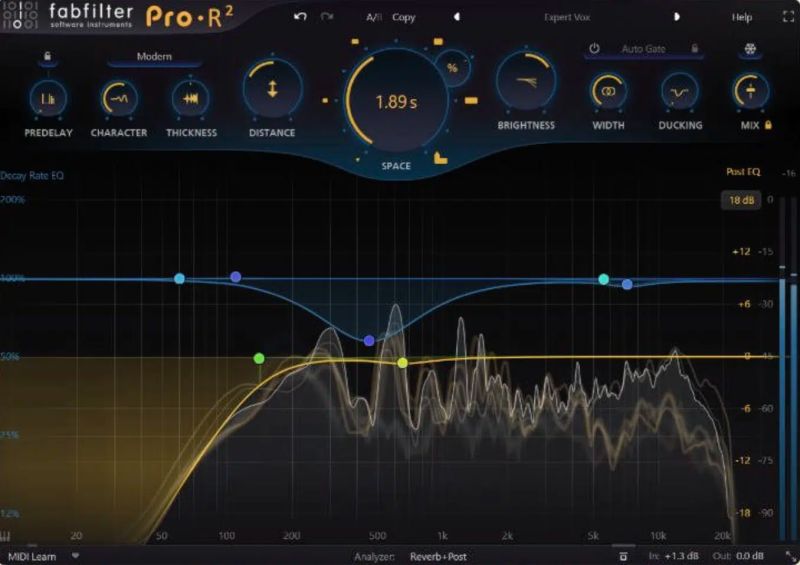800x565 pixels.
Task: Click the resize handle icon at bottom right
Action: [790, 556]
